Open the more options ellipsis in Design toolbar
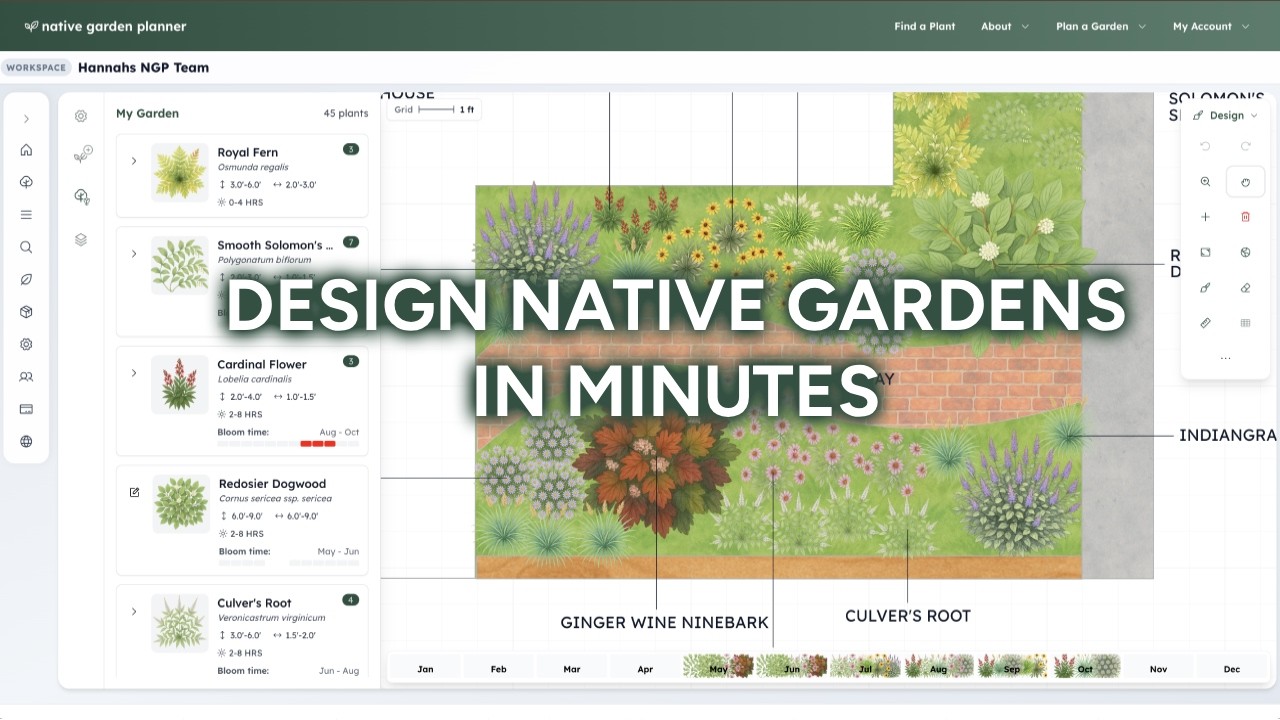 coord(1225,358)
